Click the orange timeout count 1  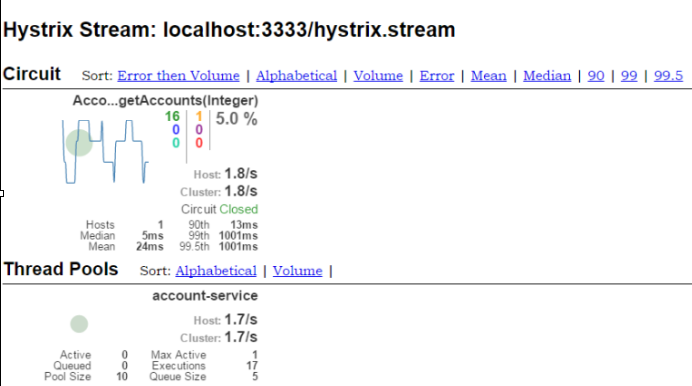coord(199,116)
